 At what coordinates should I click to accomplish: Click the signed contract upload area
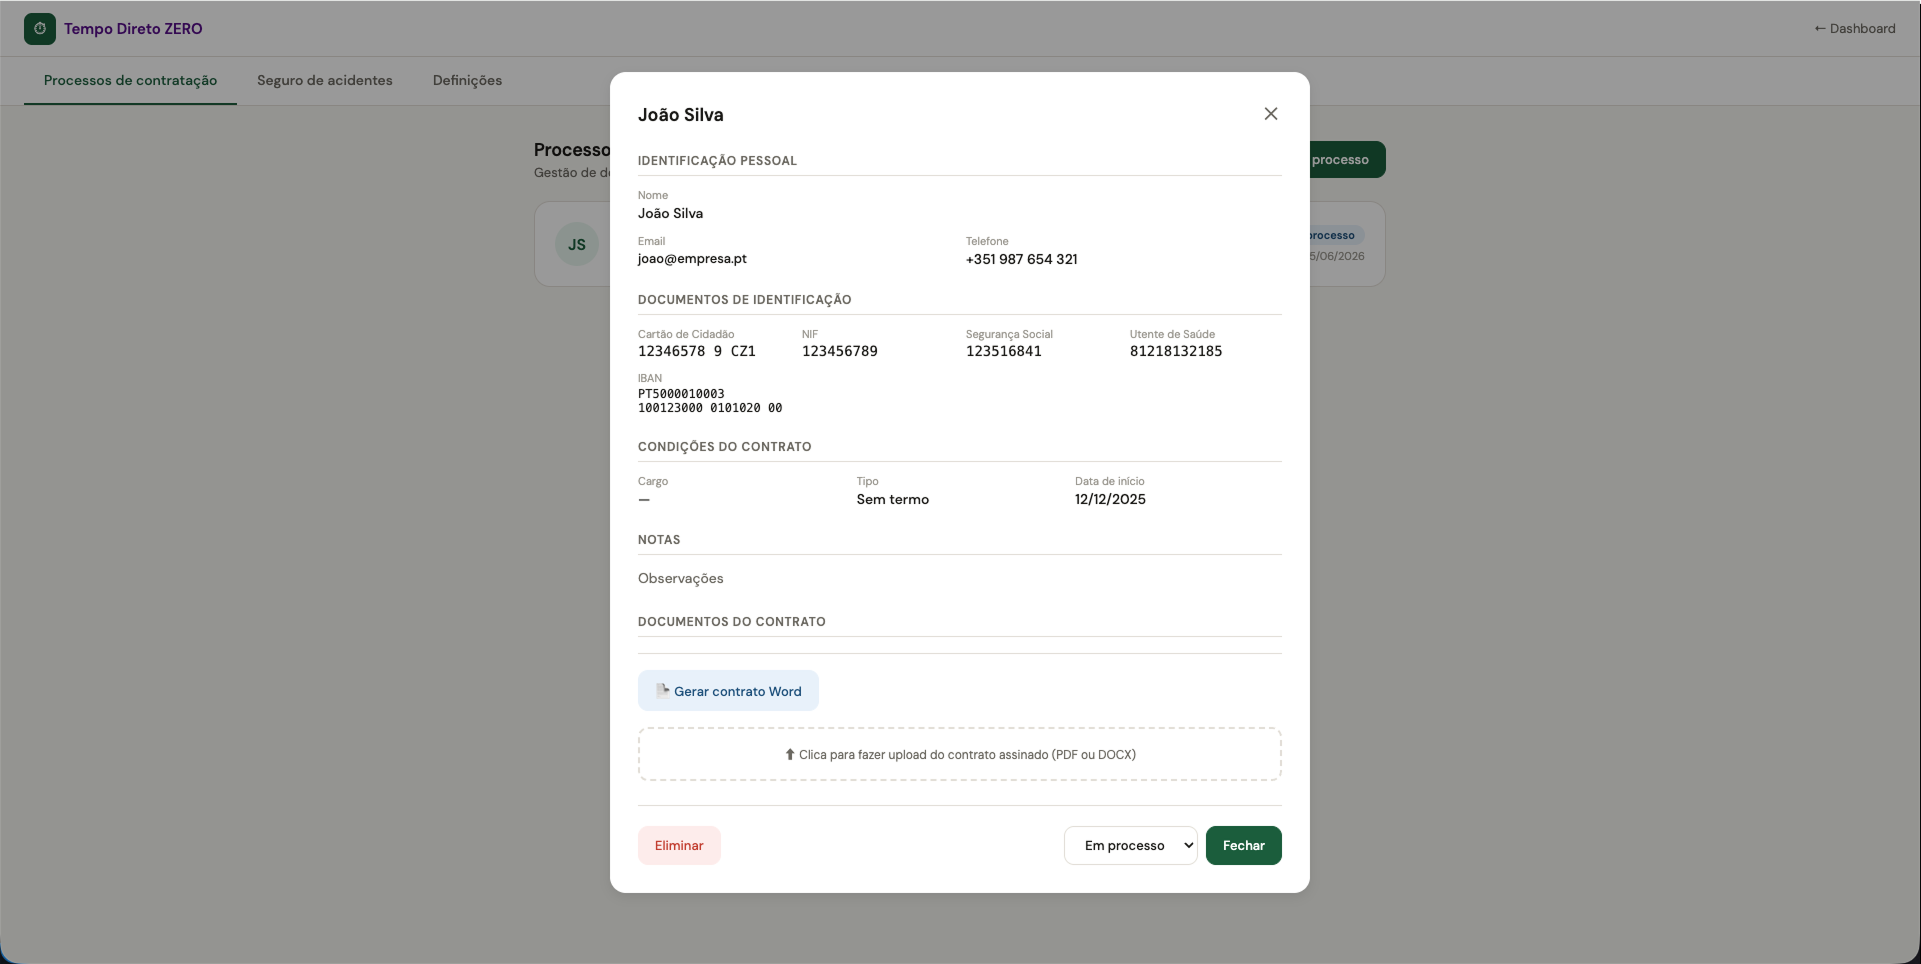(x=960, y=754)
